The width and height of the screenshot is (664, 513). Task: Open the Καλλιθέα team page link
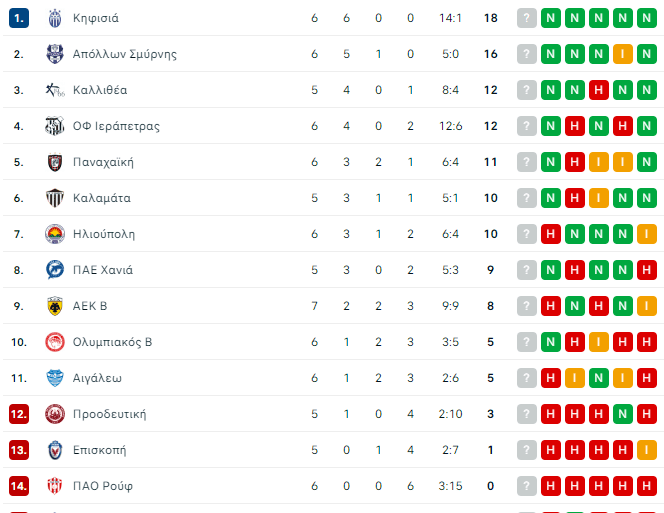point(99,90)
